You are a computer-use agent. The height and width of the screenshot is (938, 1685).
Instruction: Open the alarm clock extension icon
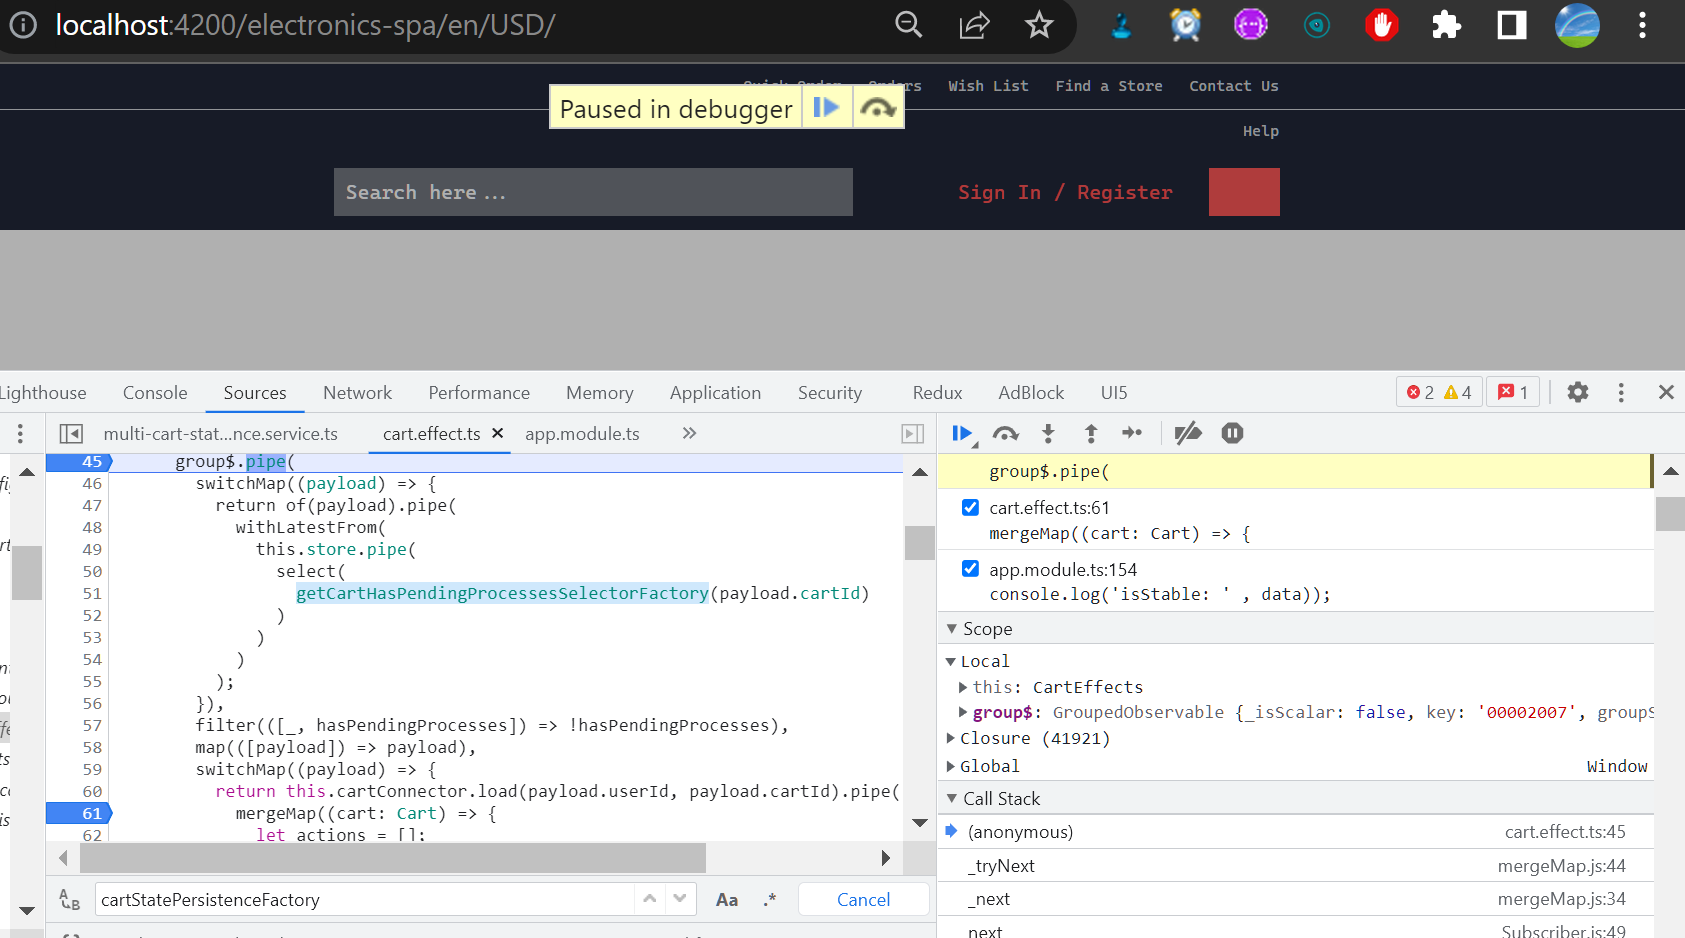[x=1185, y=24]
